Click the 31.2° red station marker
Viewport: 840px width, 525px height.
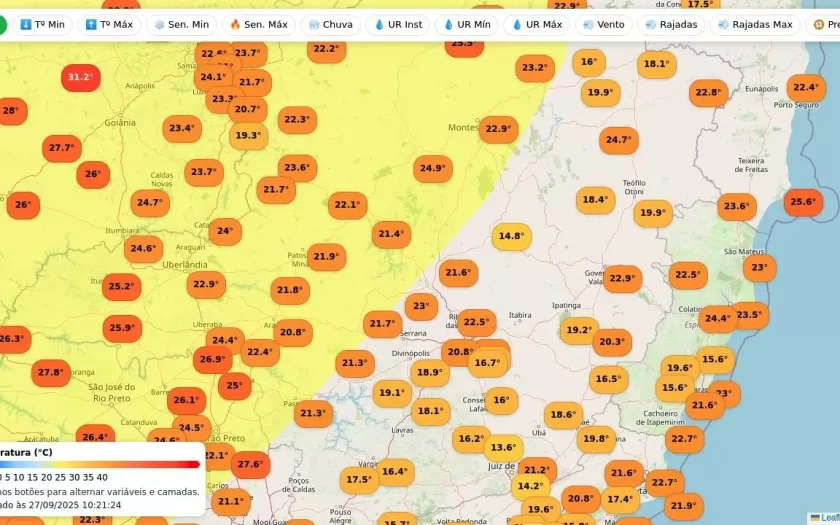80,77
